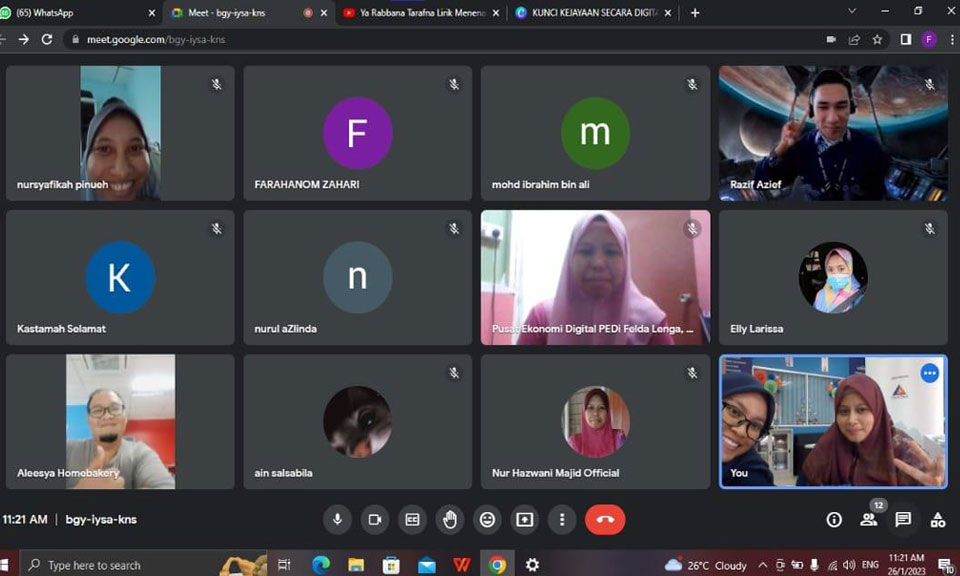The image size is (960, 576).
Task: Open the in-call chat panel
Action: [x=903, y=519]
